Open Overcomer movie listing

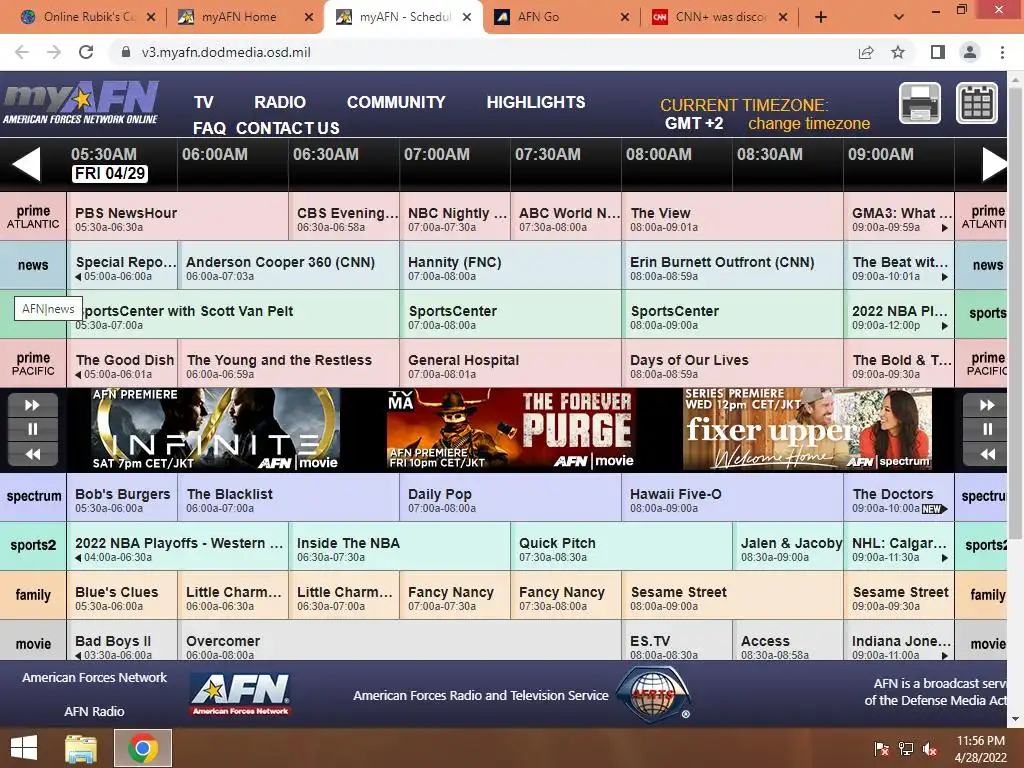[400, 642]
